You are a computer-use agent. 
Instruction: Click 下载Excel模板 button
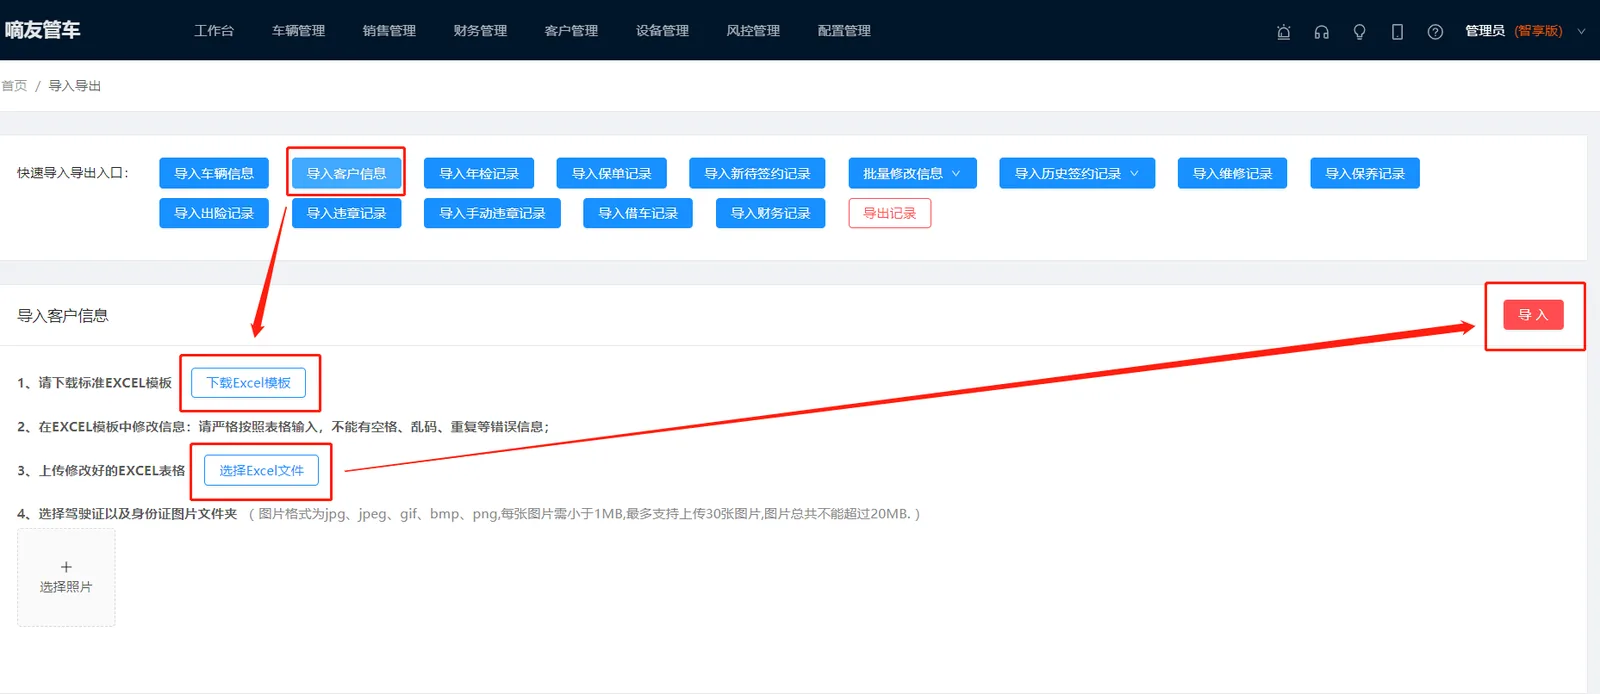[x=248, y=383]
